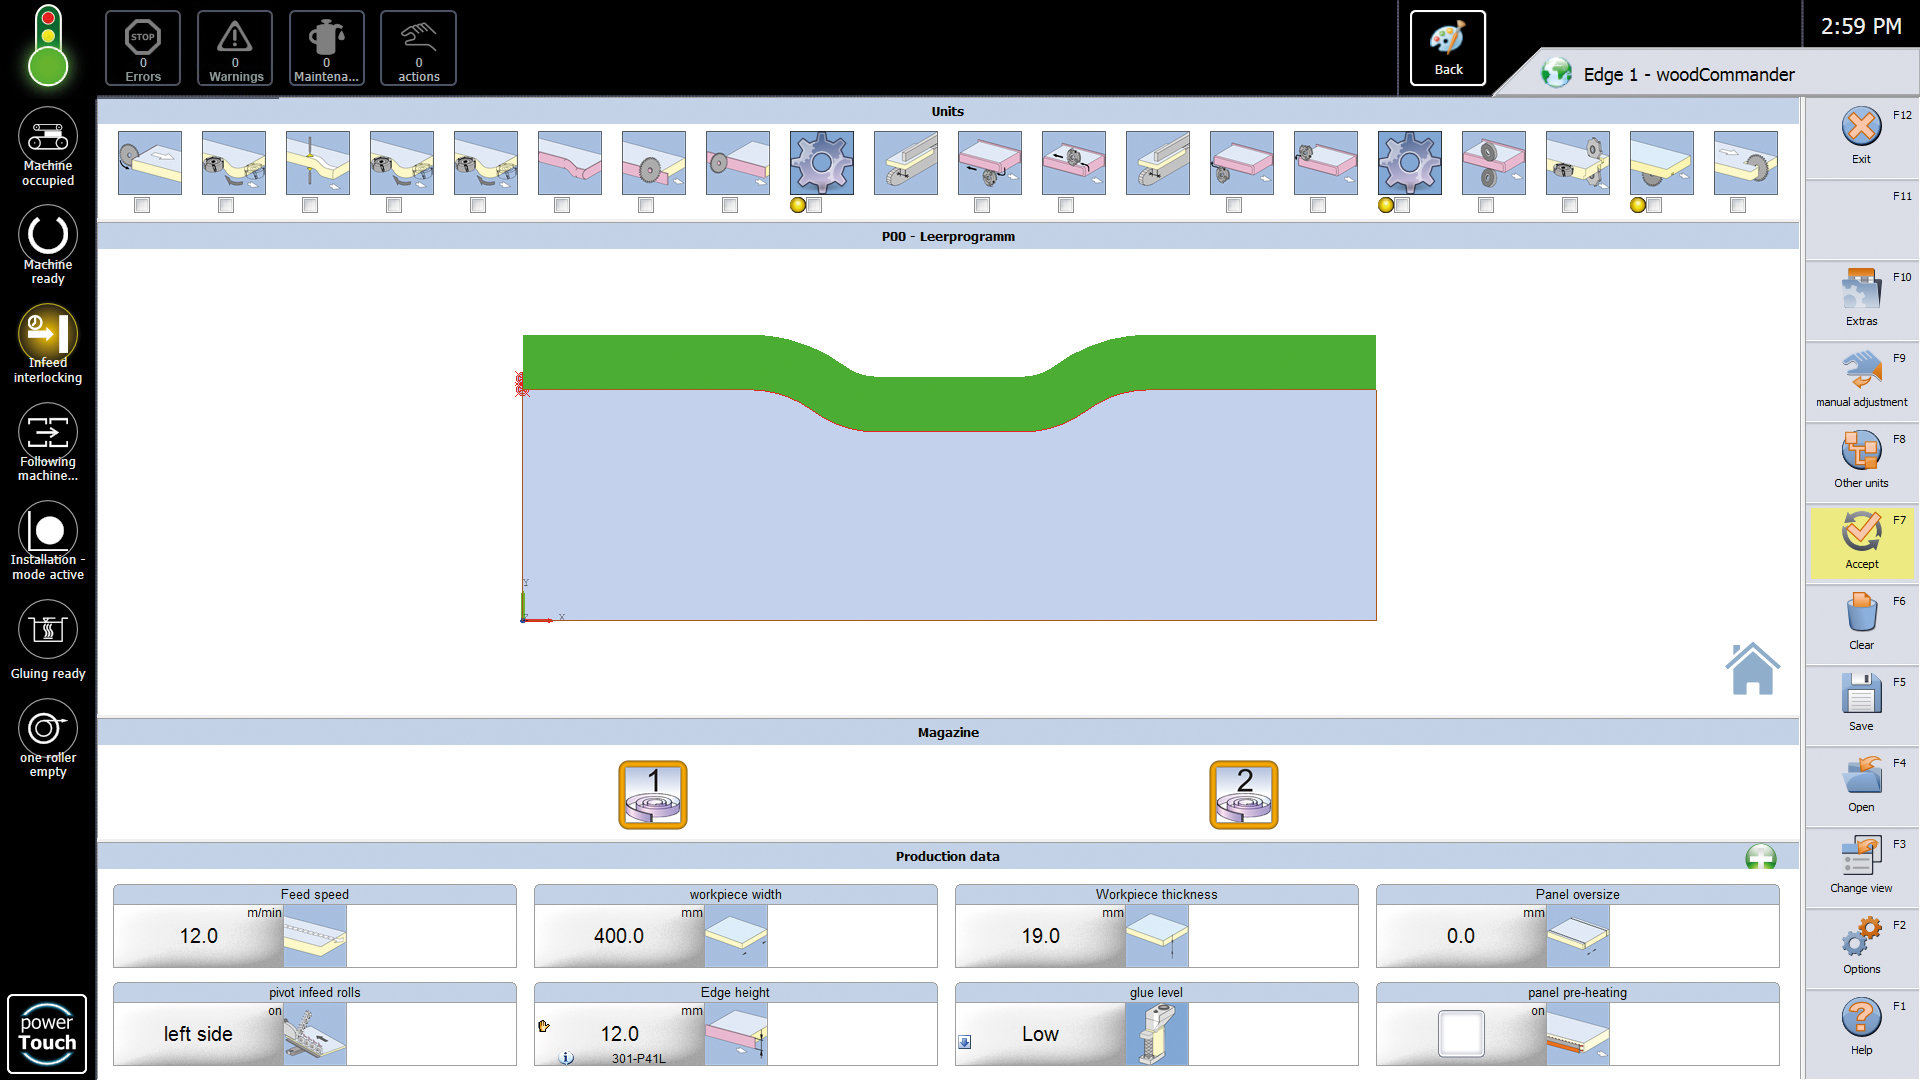Click the Back button
1920x1080 pixels.
click(x=1447, y=48)
